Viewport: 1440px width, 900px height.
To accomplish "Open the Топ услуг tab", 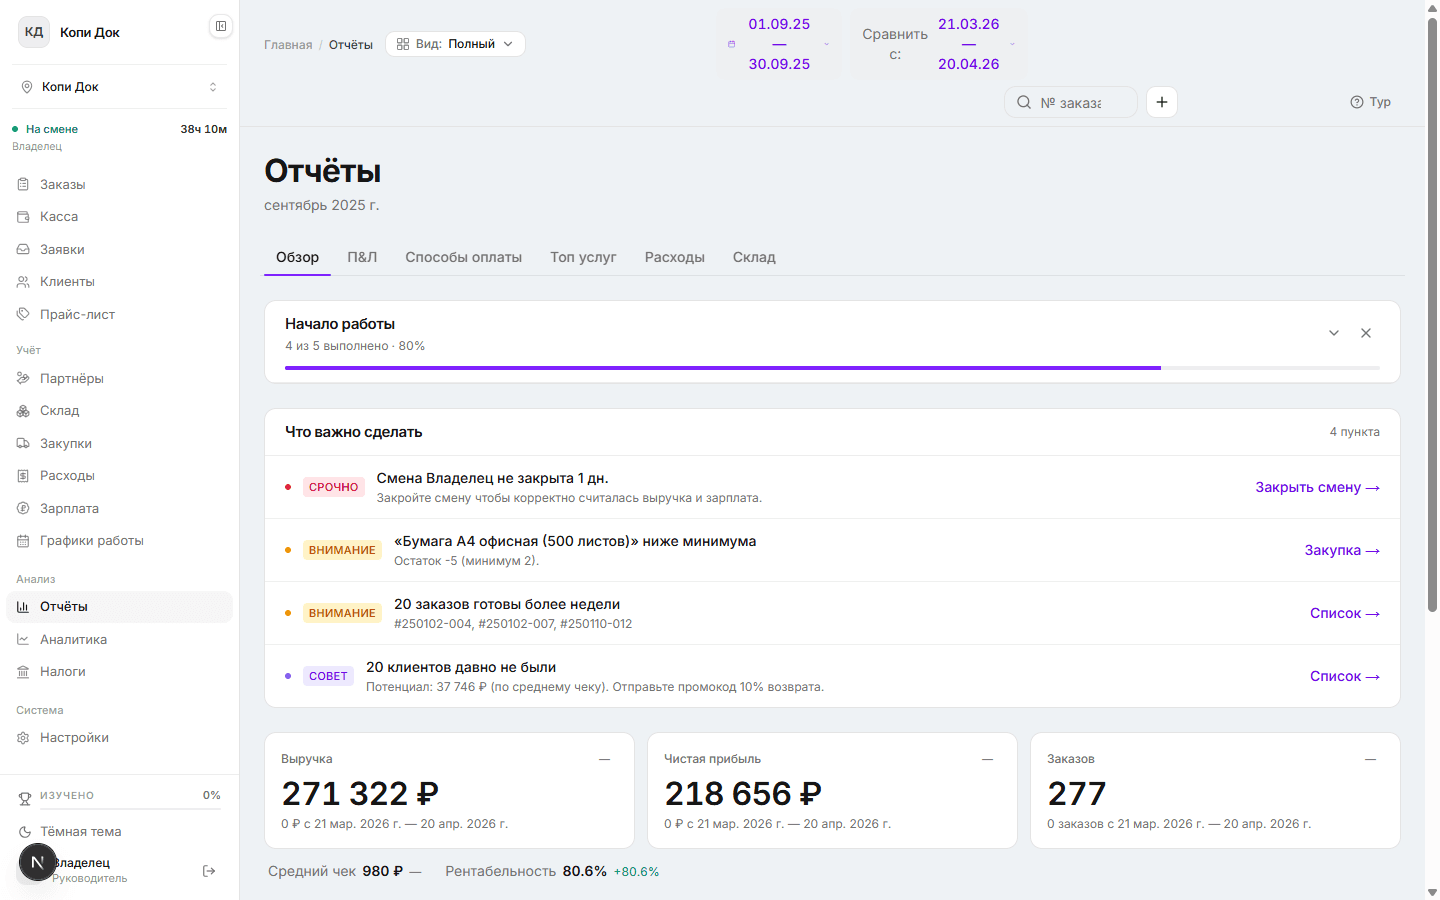I will coord(583,257).
